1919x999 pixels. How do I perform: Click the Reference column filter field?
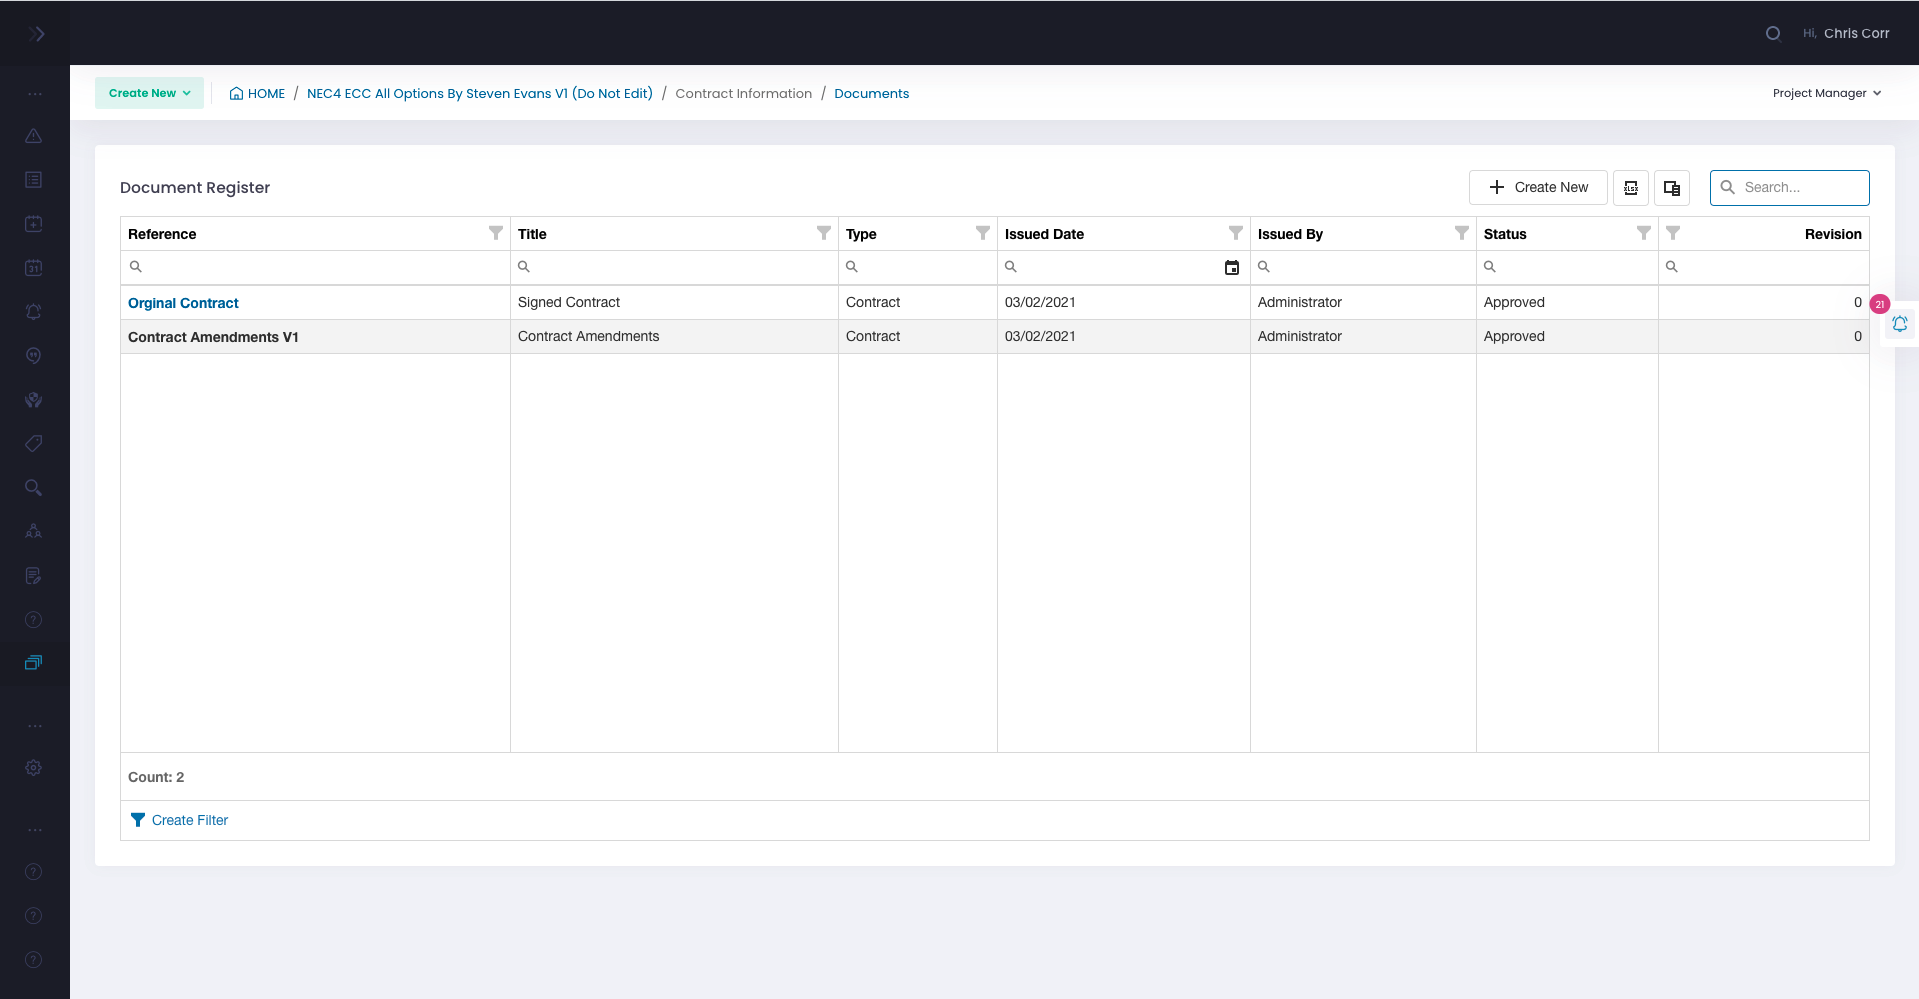pyautogui.click(x=315, y=267)
